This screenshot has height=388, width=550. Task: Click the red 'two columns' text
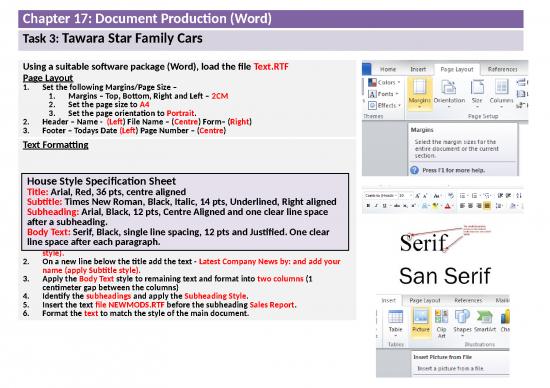coord(280,279)
